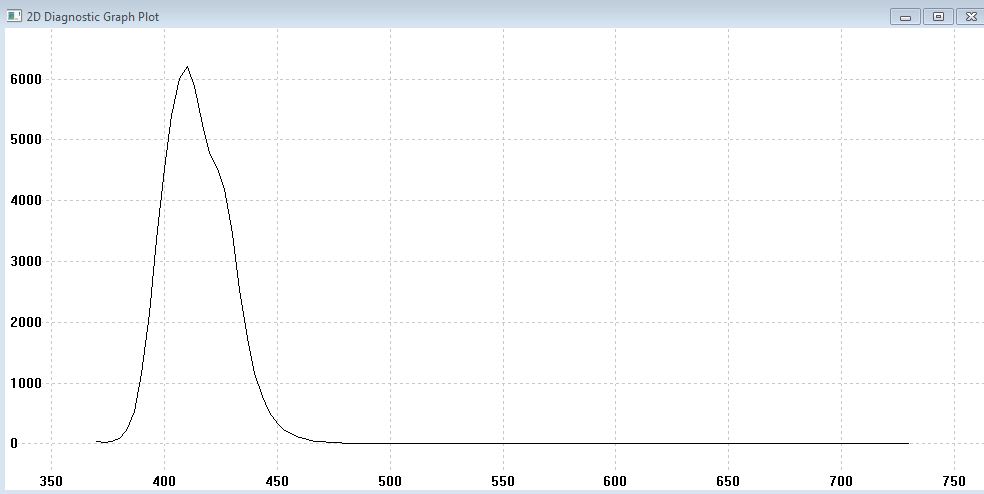Screen dimensions: 984x494
Task: Click the x-axis label 650
Action: click(729, 481)
